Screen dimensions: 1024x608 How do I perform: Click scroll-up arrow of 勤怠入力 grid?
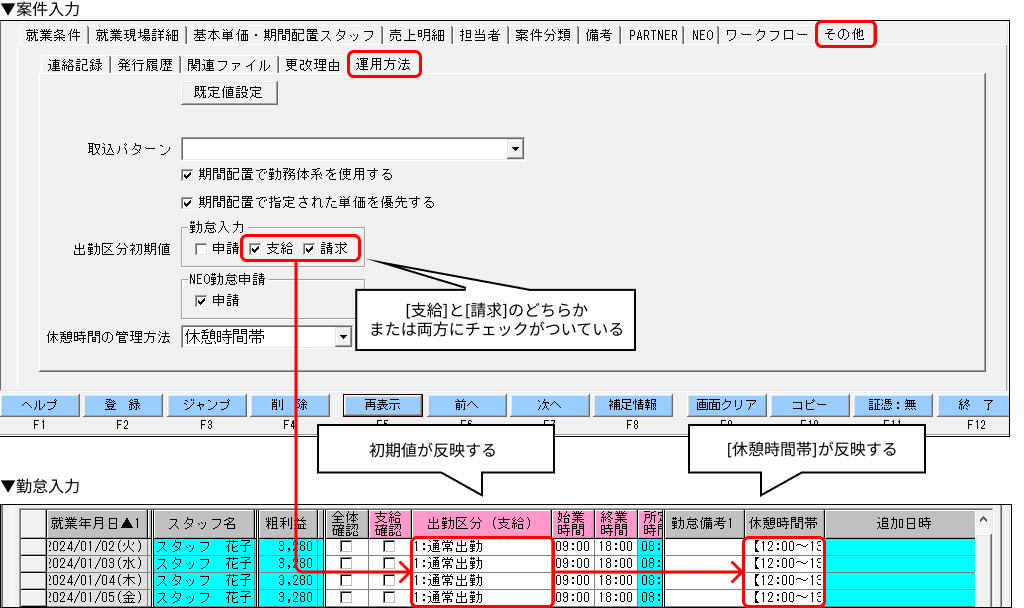984,520
